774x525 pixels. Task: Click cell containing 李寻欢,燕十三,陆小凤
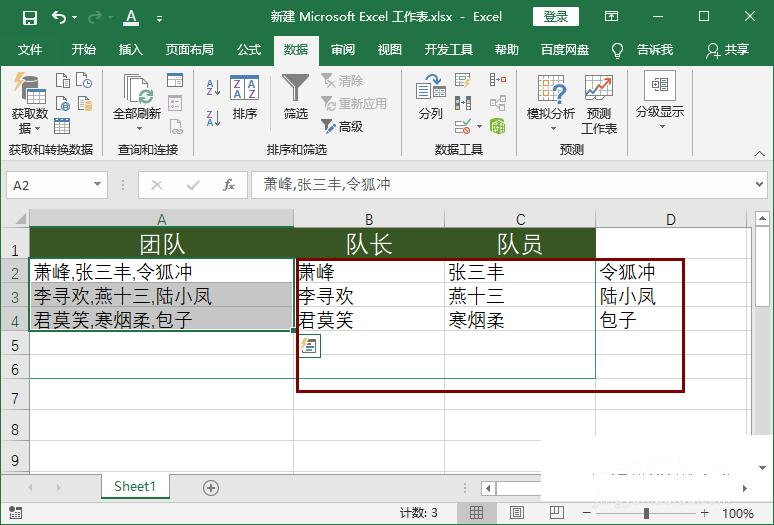pos(162,295)
